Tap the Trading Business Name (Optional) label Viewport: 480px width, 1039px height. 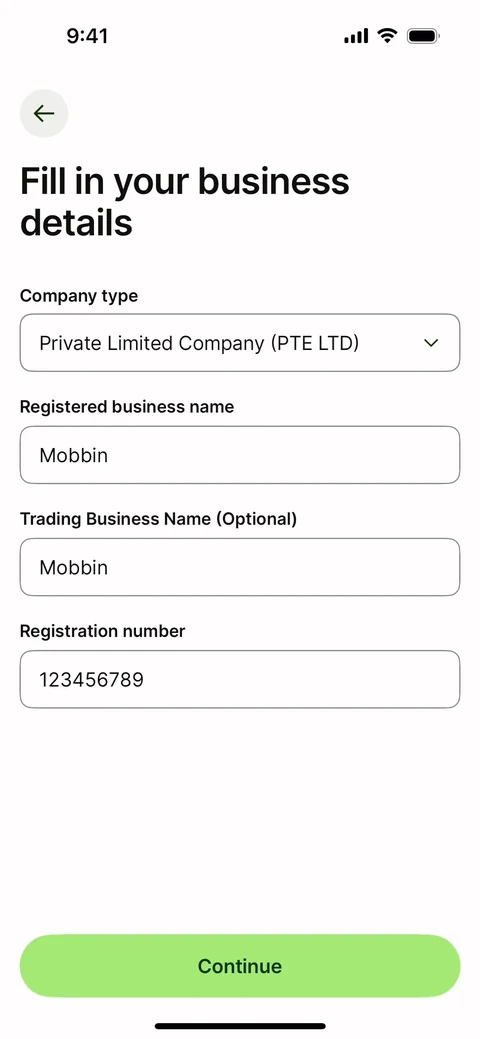click(158, 519)
